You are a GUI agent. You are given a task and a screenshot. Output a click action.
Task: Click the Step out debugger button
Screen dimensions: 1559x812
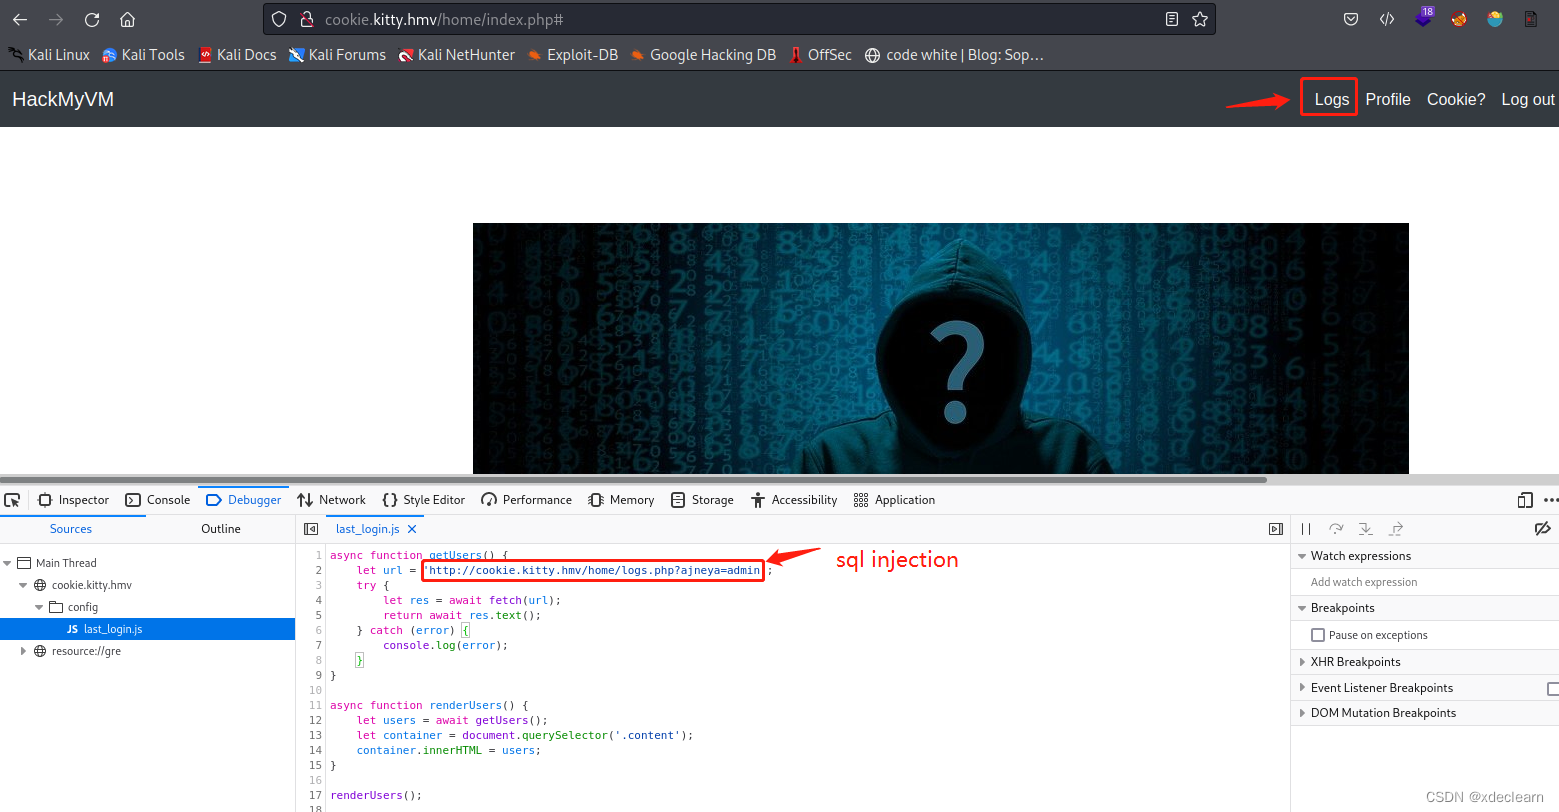[x=1396, y=529]
